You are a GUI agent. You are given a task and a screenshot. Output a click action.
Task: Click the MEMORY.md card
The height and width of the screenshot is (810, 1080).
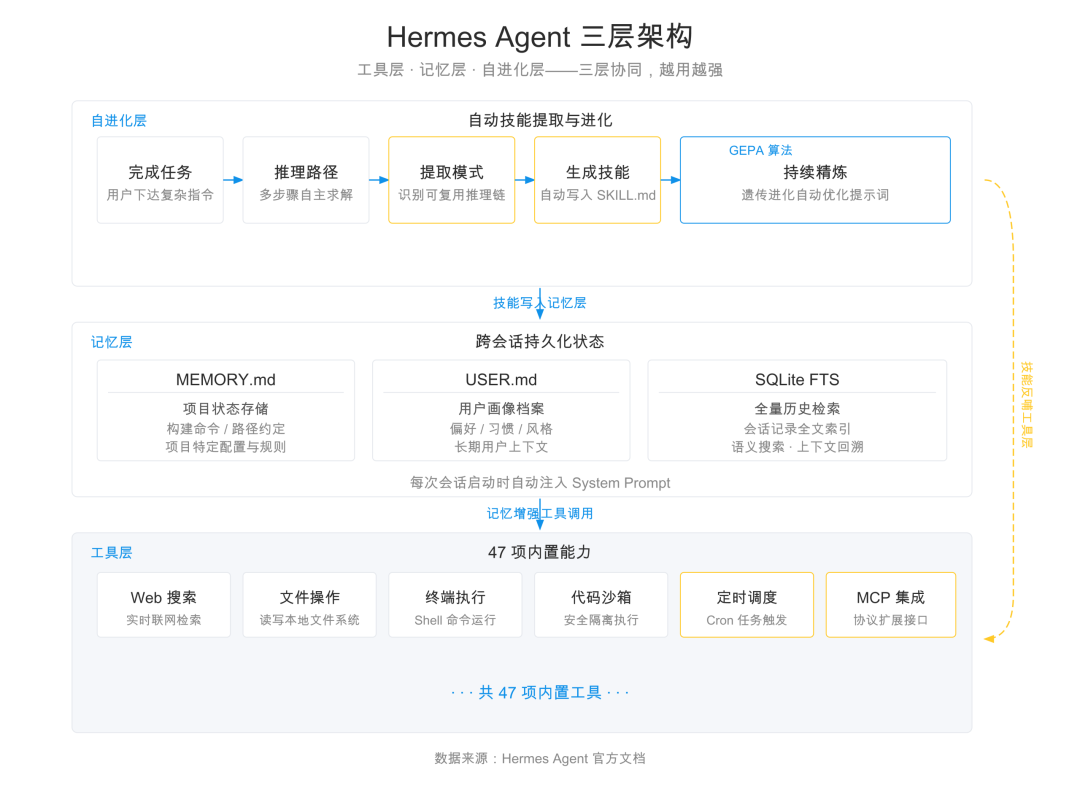(x=225, y=410)
